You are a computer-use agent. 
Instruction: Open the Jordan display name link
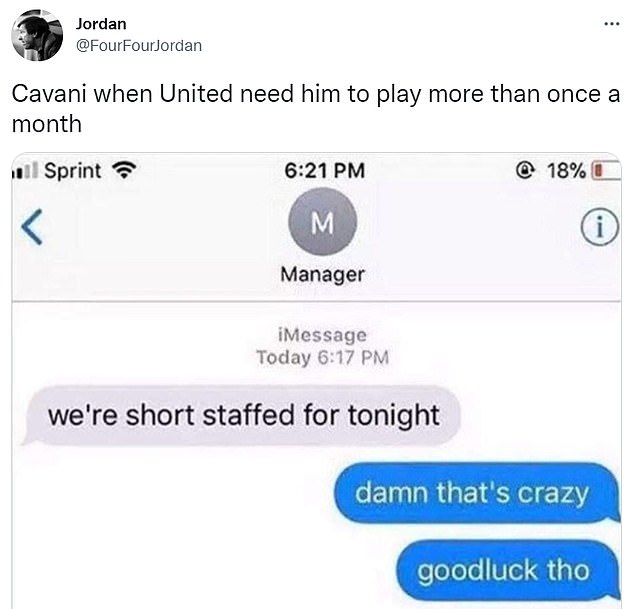101,24
